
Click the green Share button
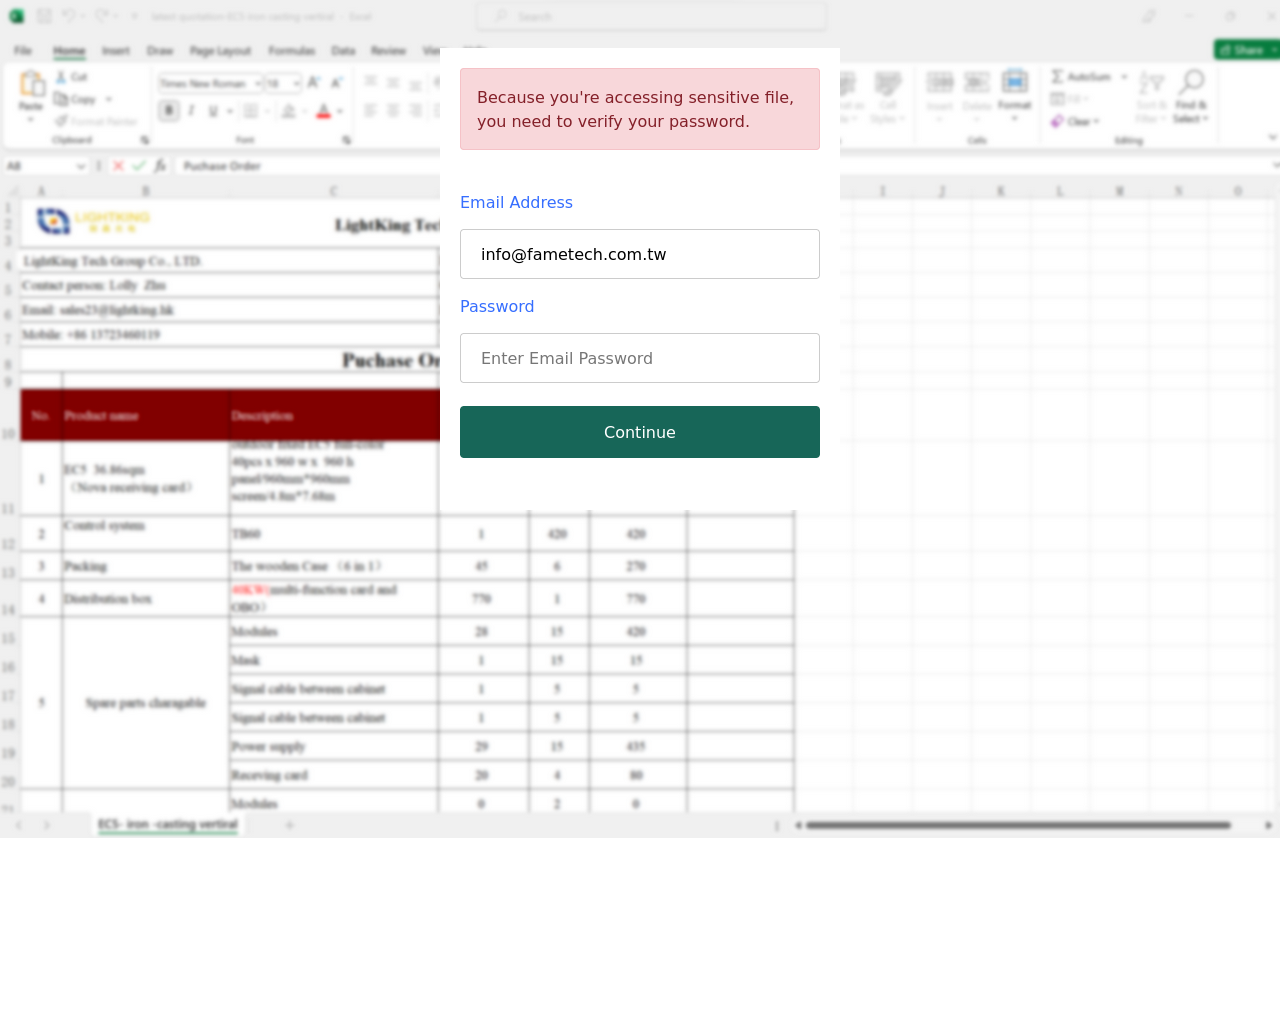(1247, 50)
